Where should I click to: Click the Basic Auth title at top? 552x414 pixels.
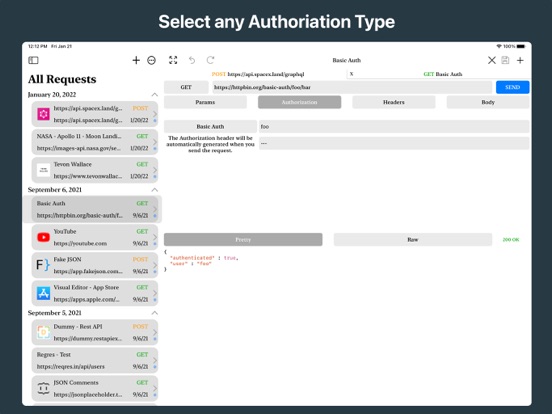pyautogui.click(x=346, y=60)
